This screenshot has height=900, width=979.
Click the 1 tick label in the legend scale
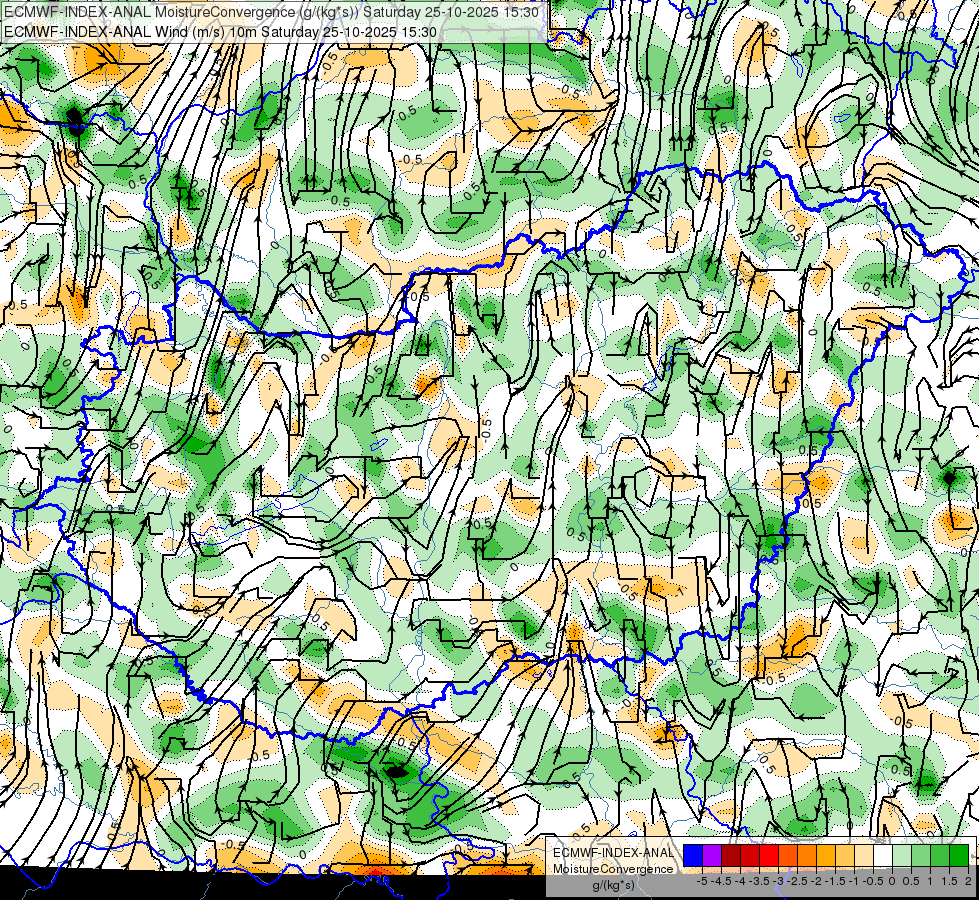pyautogui.click(x=930, y=881)
